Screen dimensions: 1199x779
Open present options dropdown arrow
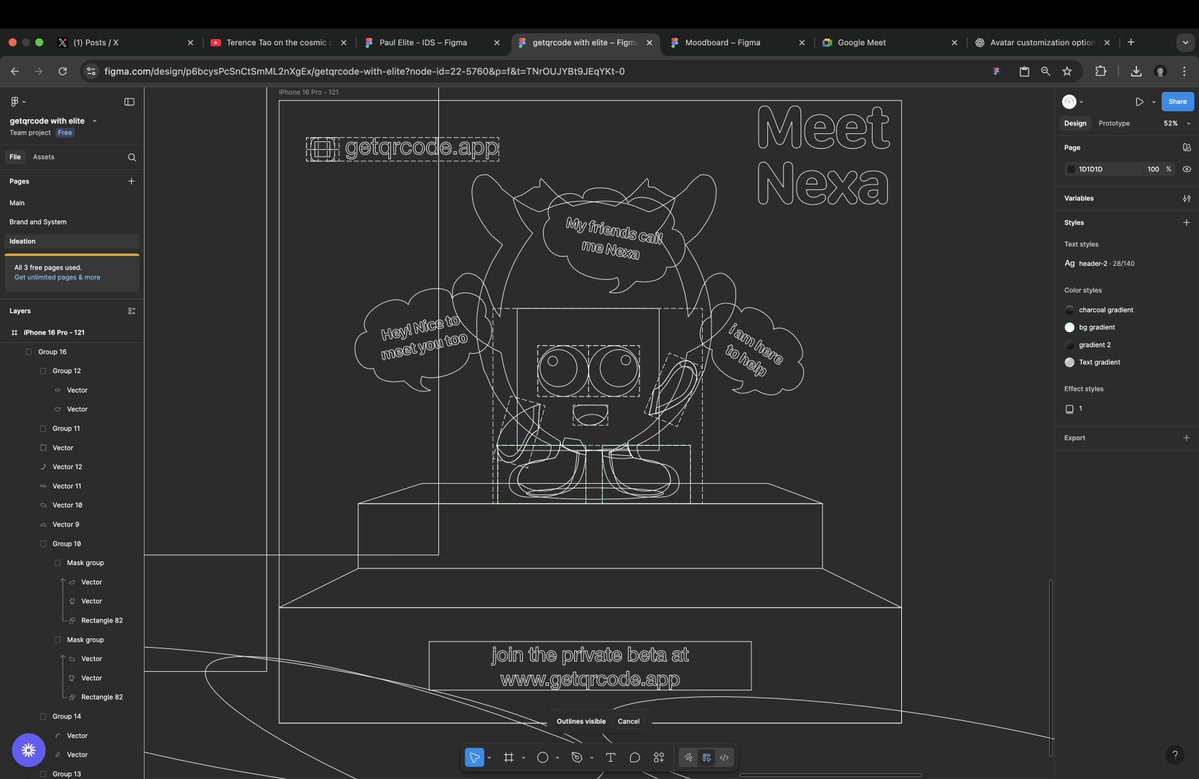click(1154, 102)
